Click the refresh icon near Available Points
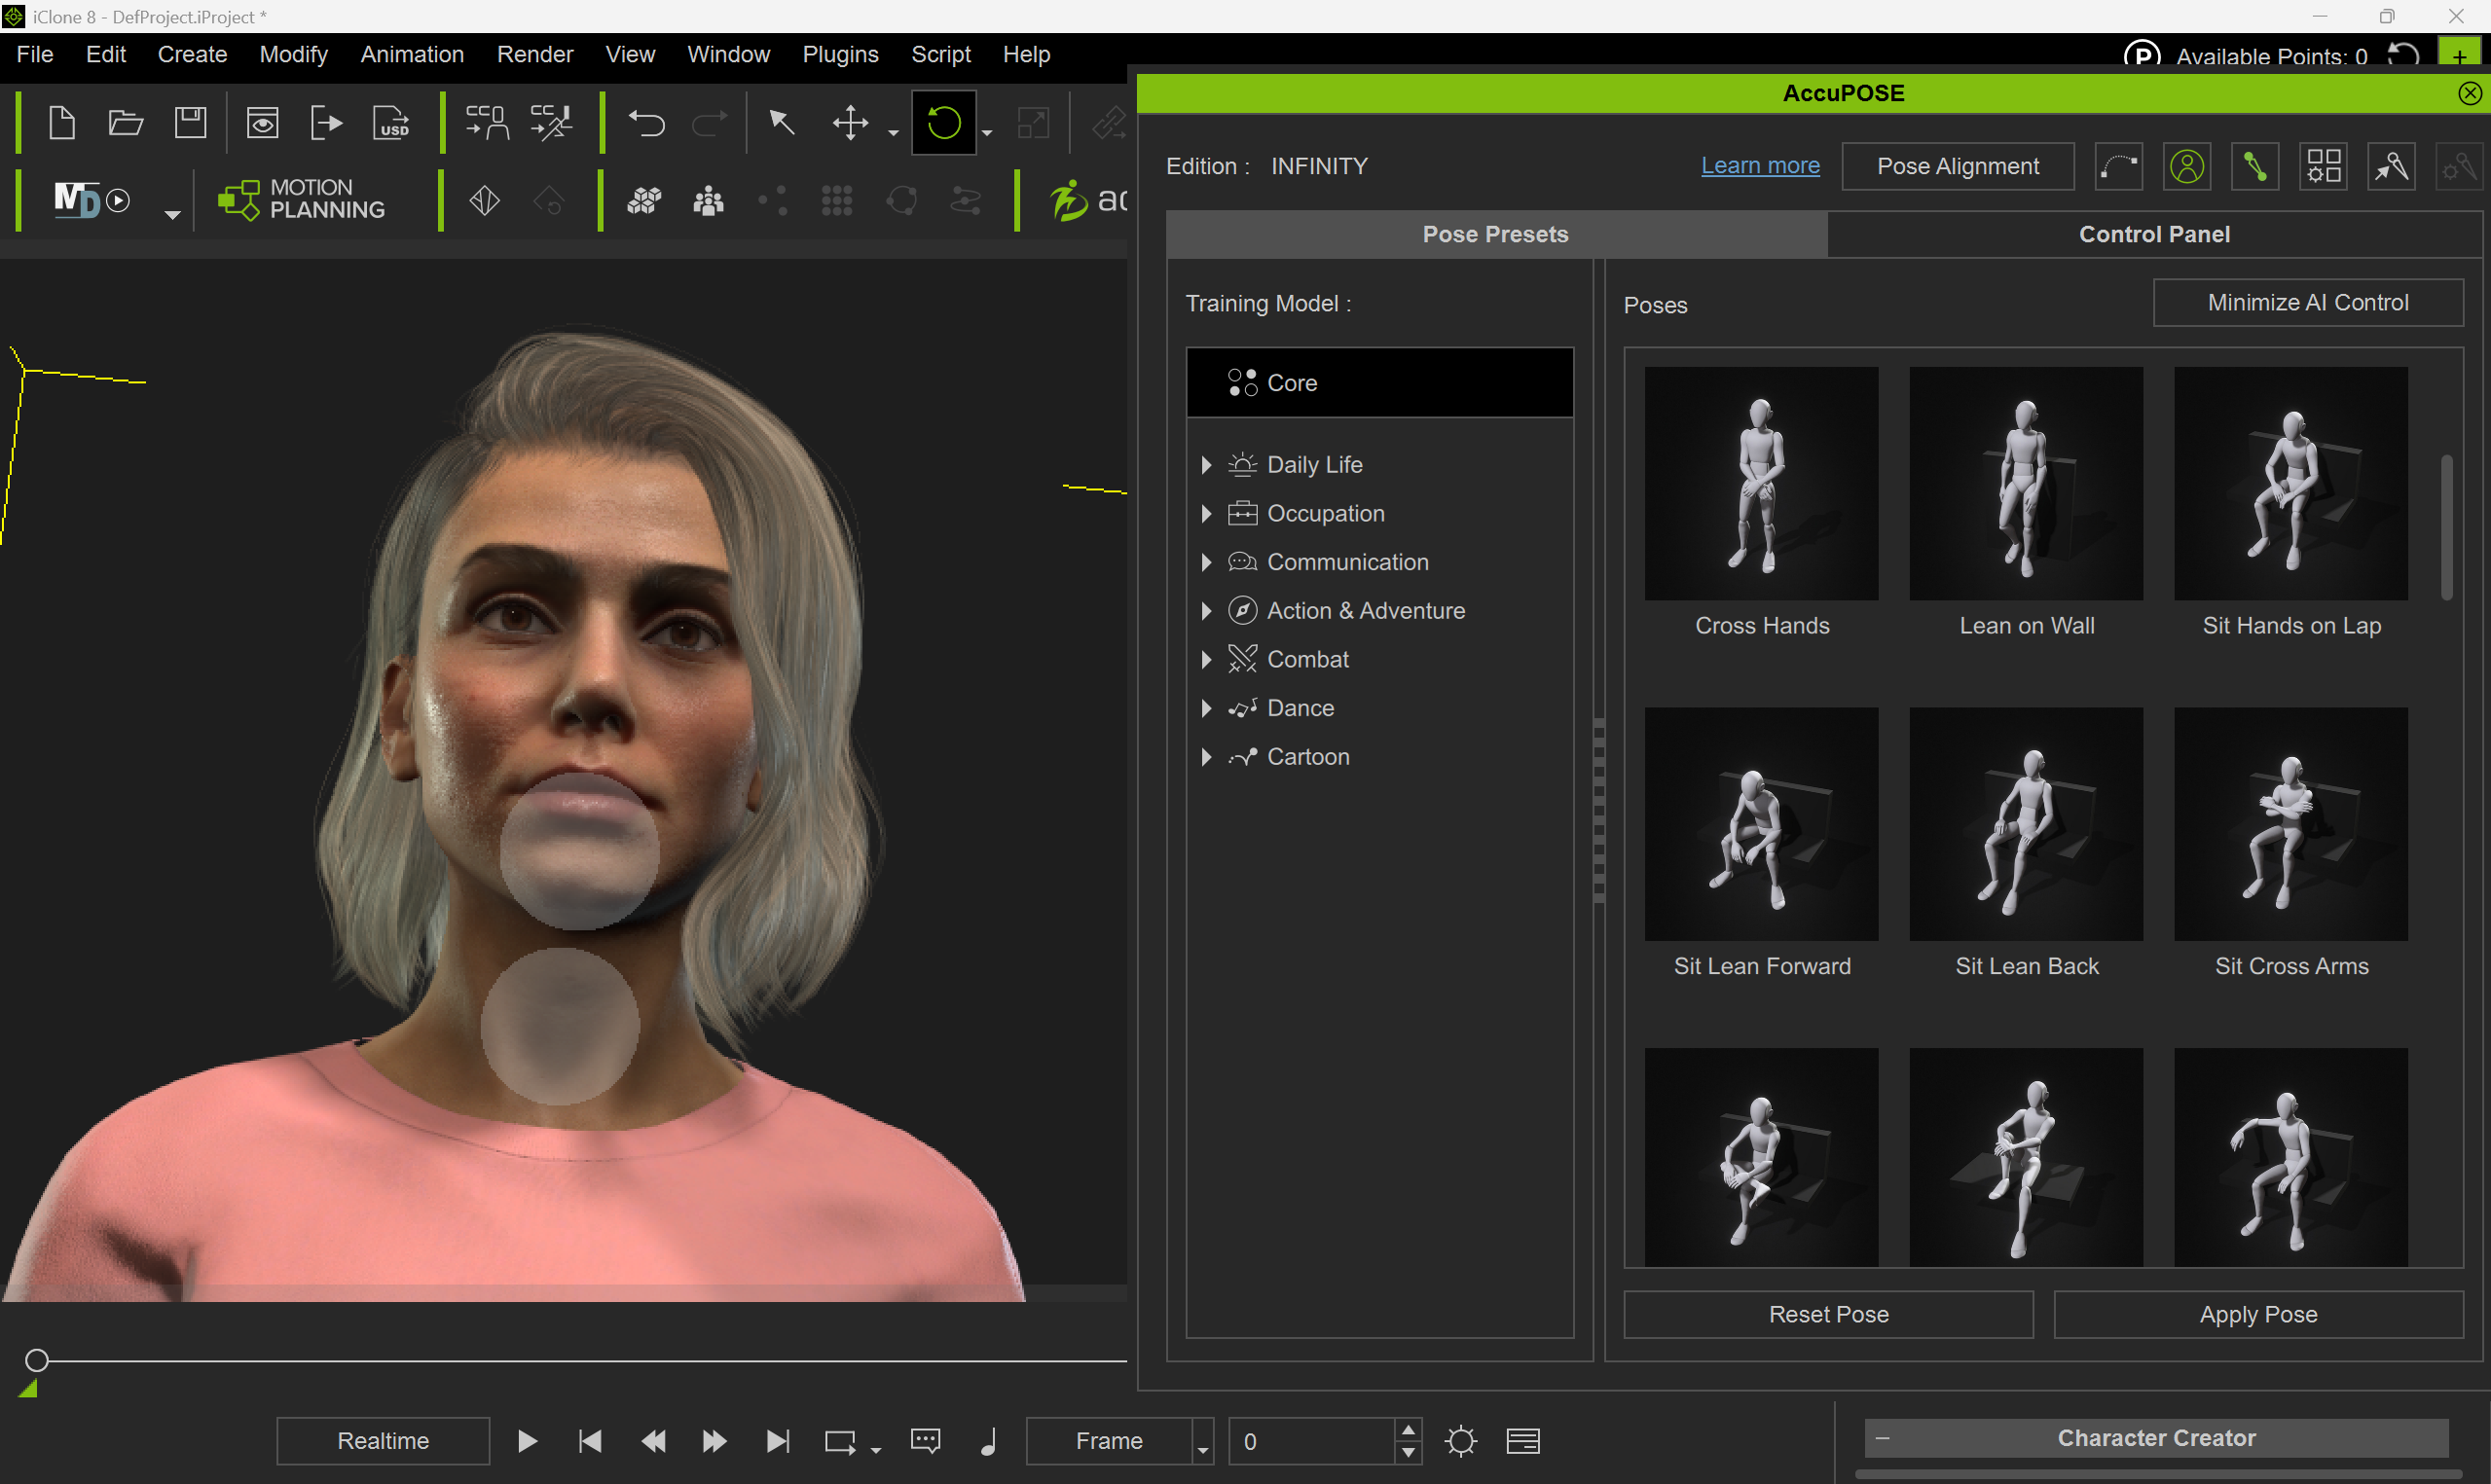This screenshot has height=1484, width=2491. point(2404,55)
